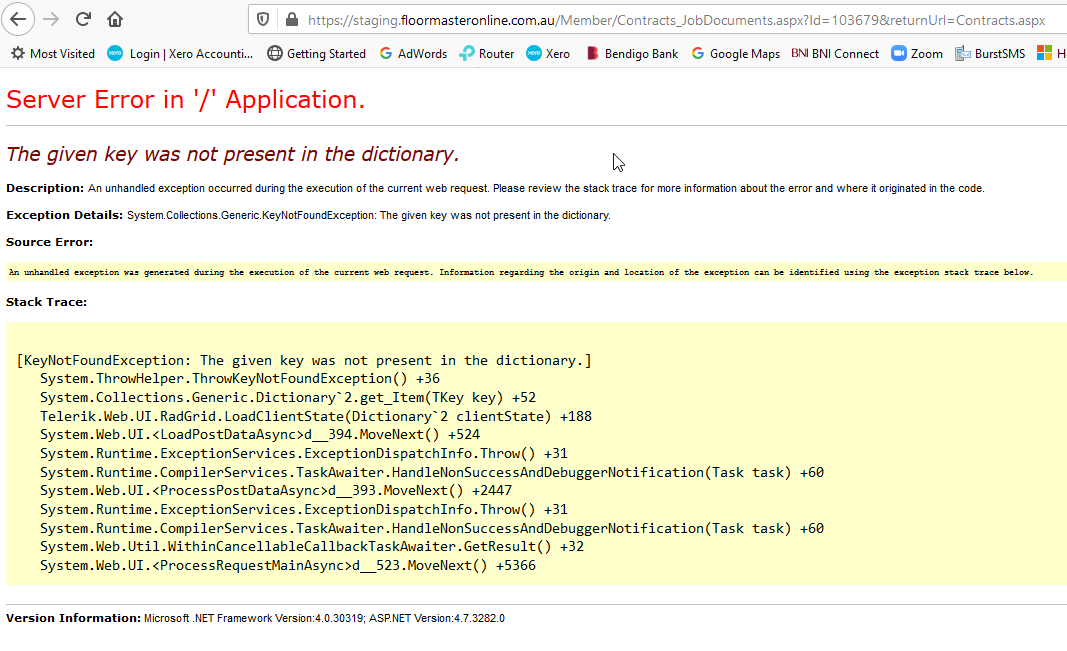This screenshot has height=651, width=1067.
Task: Open the BNI Connect bookmark
Action: click(x=835, y=54)
